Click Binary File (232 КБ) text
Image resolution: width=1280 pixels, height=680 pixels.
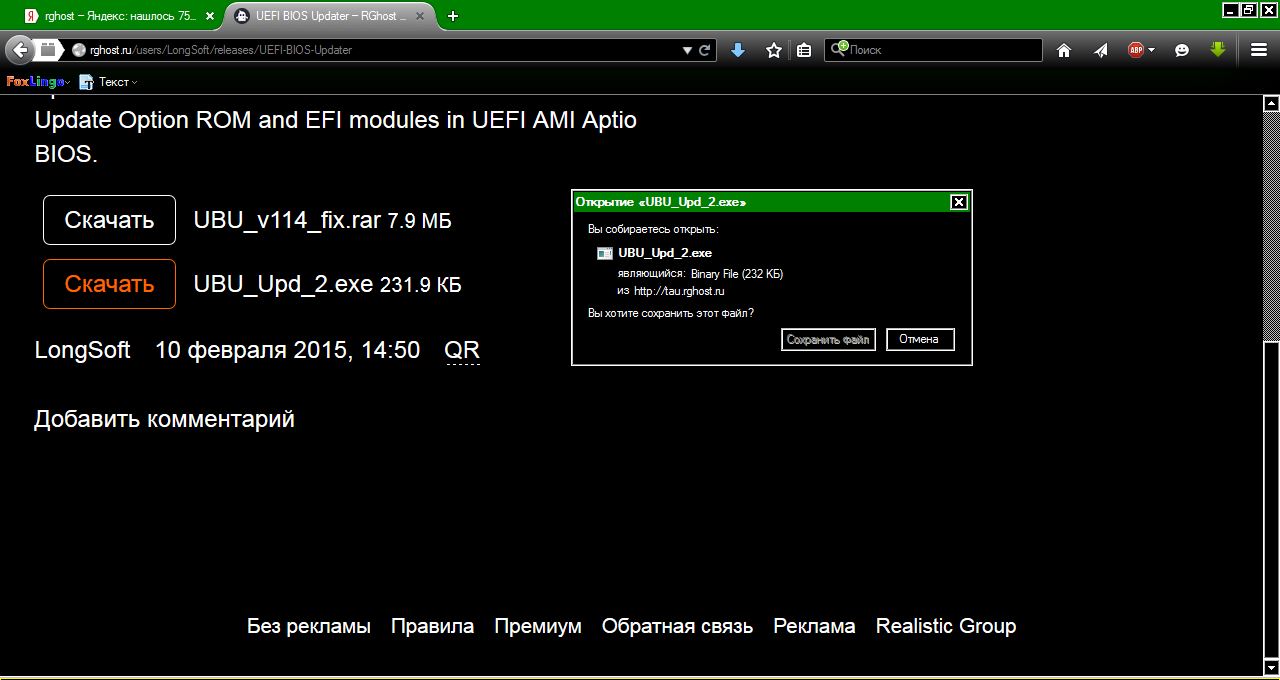(737, 274)
